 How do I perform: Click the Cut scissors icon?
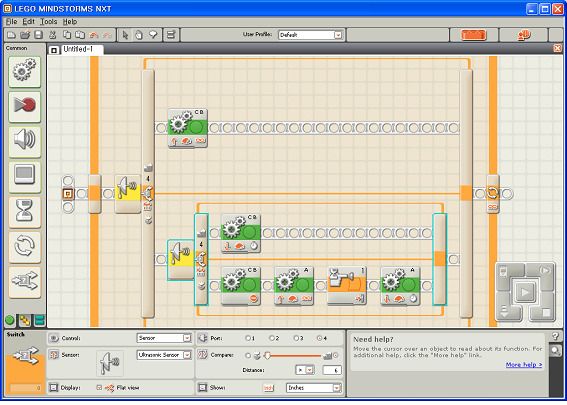coord(53,35)
